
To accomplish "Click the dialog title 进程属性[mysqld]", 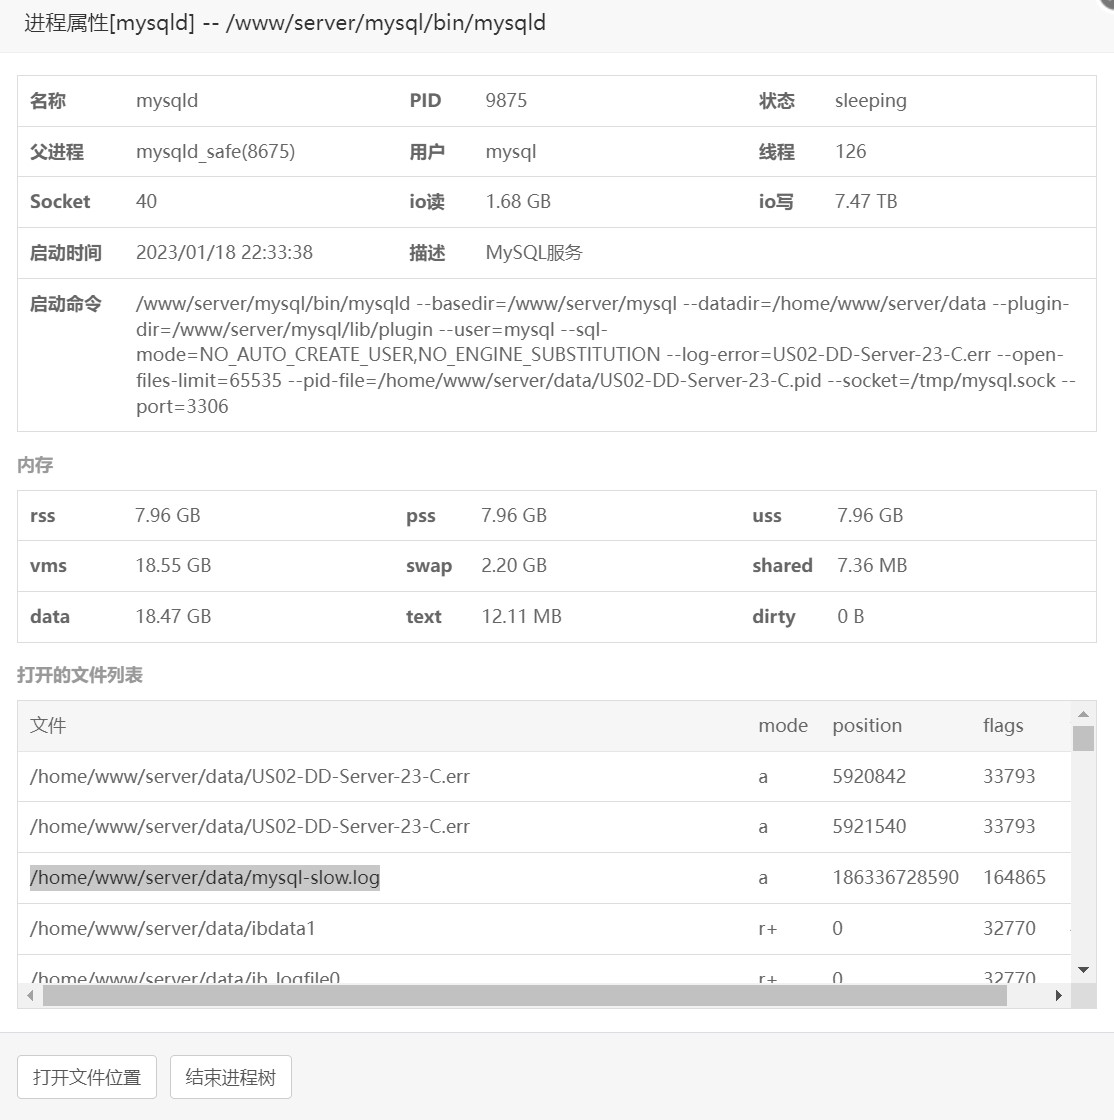I will [x=109, y=23].
